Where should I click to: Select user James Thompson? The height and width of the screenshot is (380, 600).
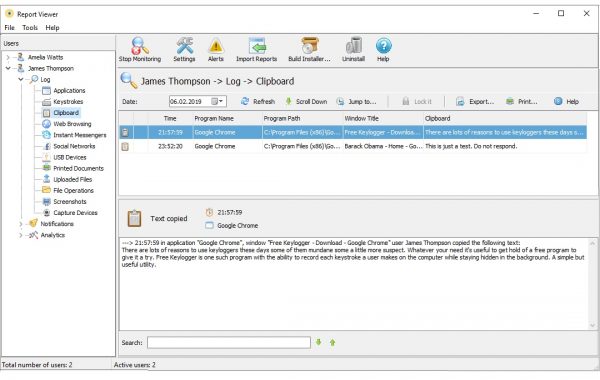51,68
